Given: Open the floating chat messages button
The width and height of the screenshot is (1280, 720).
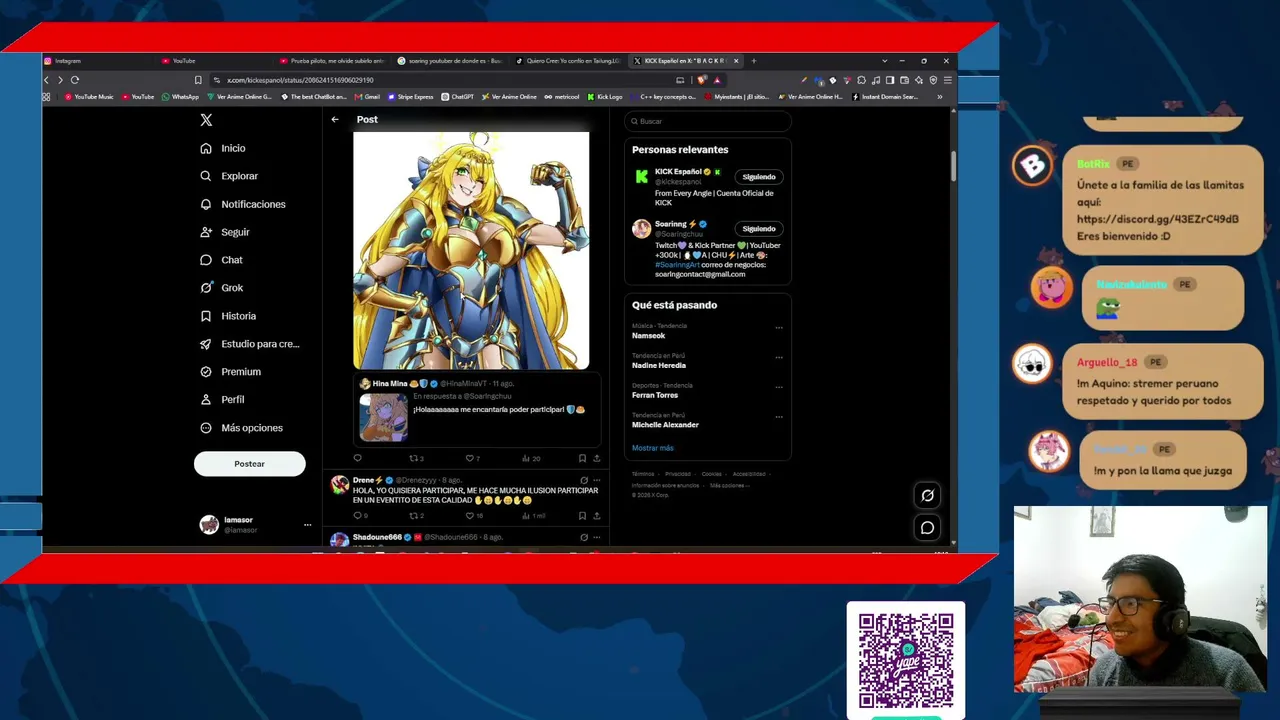Looking at the screenshot, I should pos(927,528).
